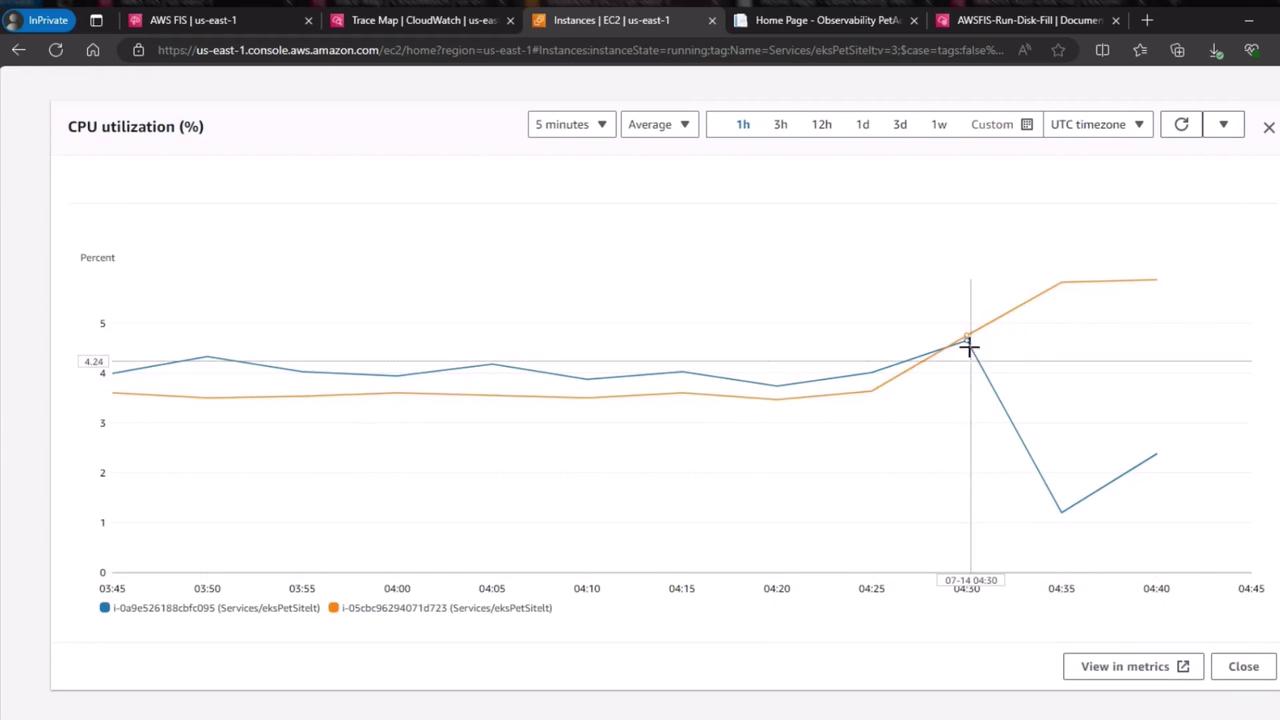
Task: Open the Favorites list icon
Action: [1140, 50]
